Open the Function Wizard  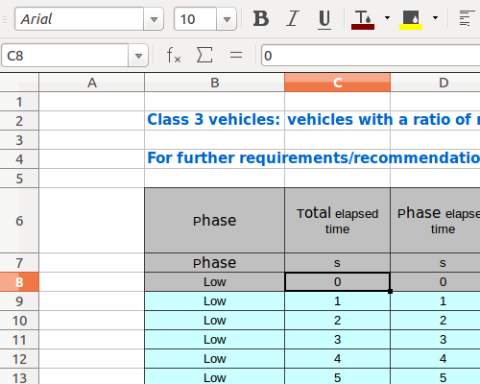tap(174, 55)
